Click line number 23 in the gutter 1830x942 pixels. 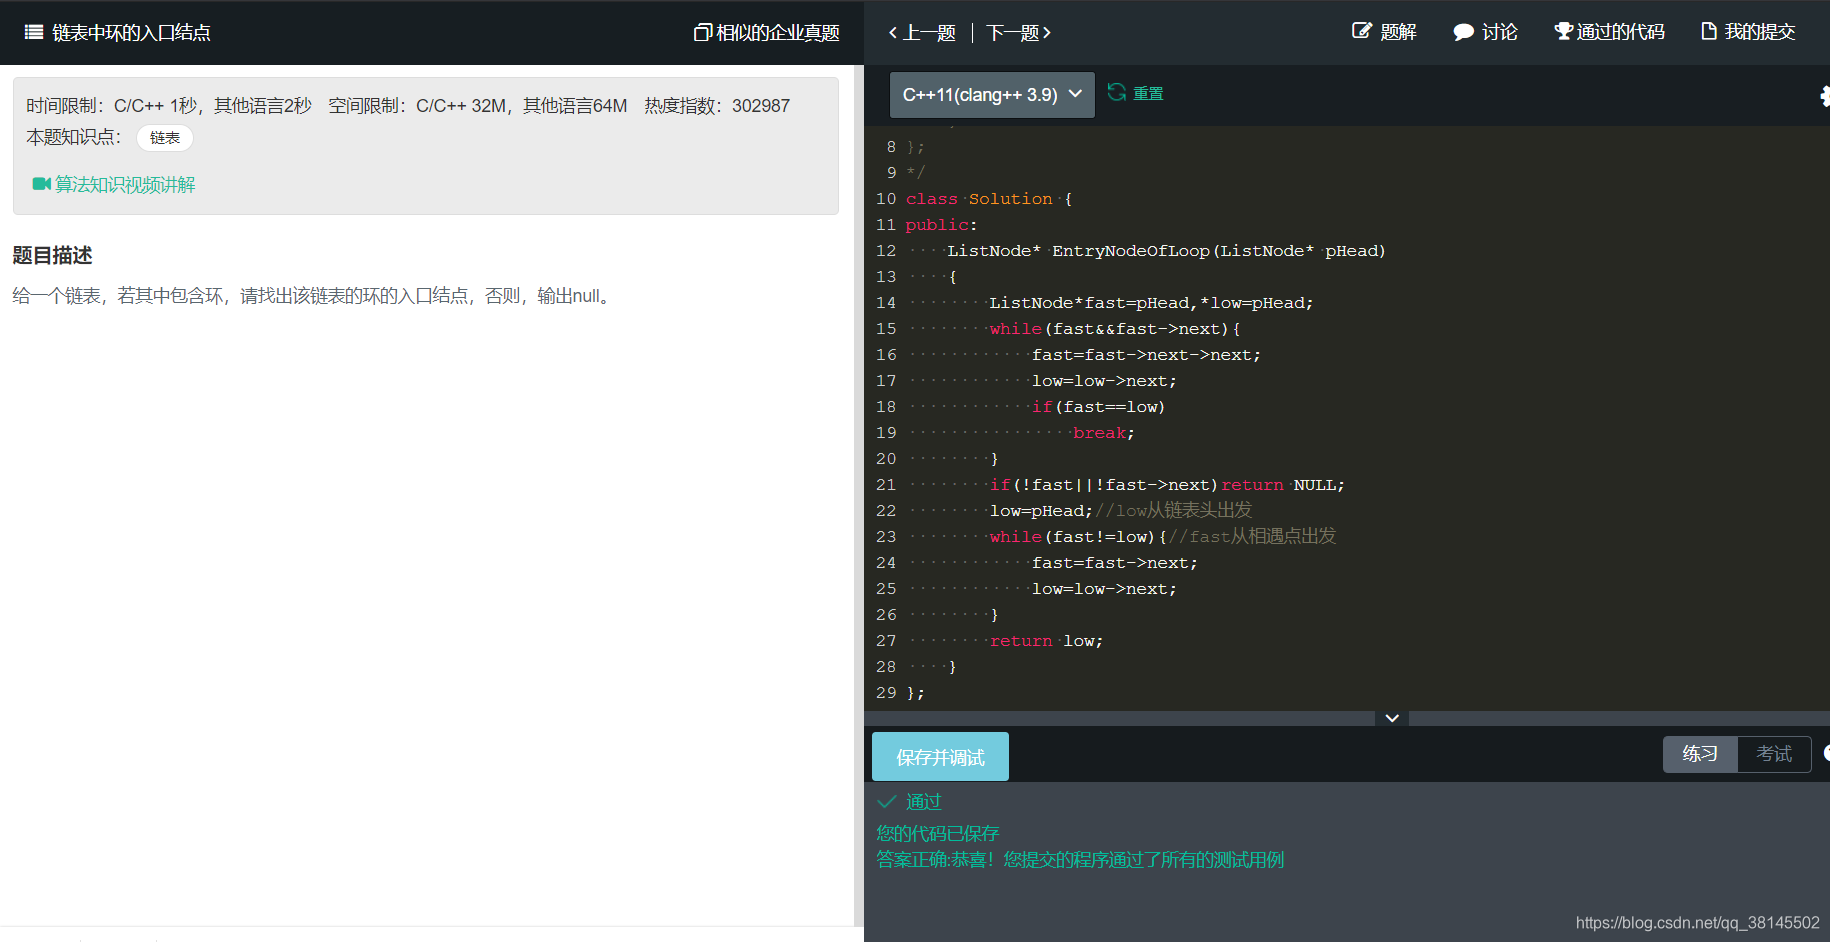886,537
